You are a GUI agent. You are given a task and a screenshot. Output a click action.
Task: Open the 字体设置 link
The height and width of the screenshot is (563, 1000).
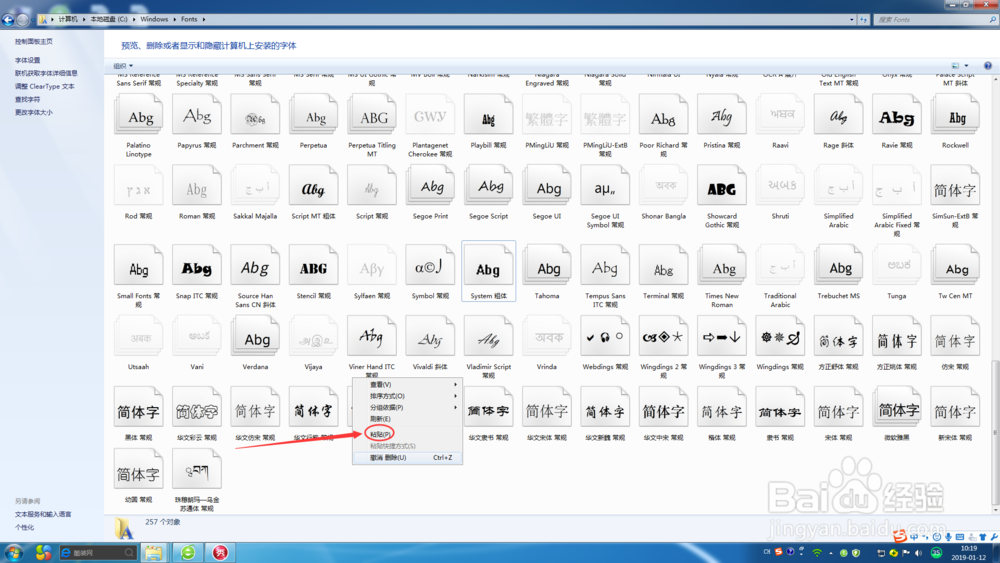(27, 60)
